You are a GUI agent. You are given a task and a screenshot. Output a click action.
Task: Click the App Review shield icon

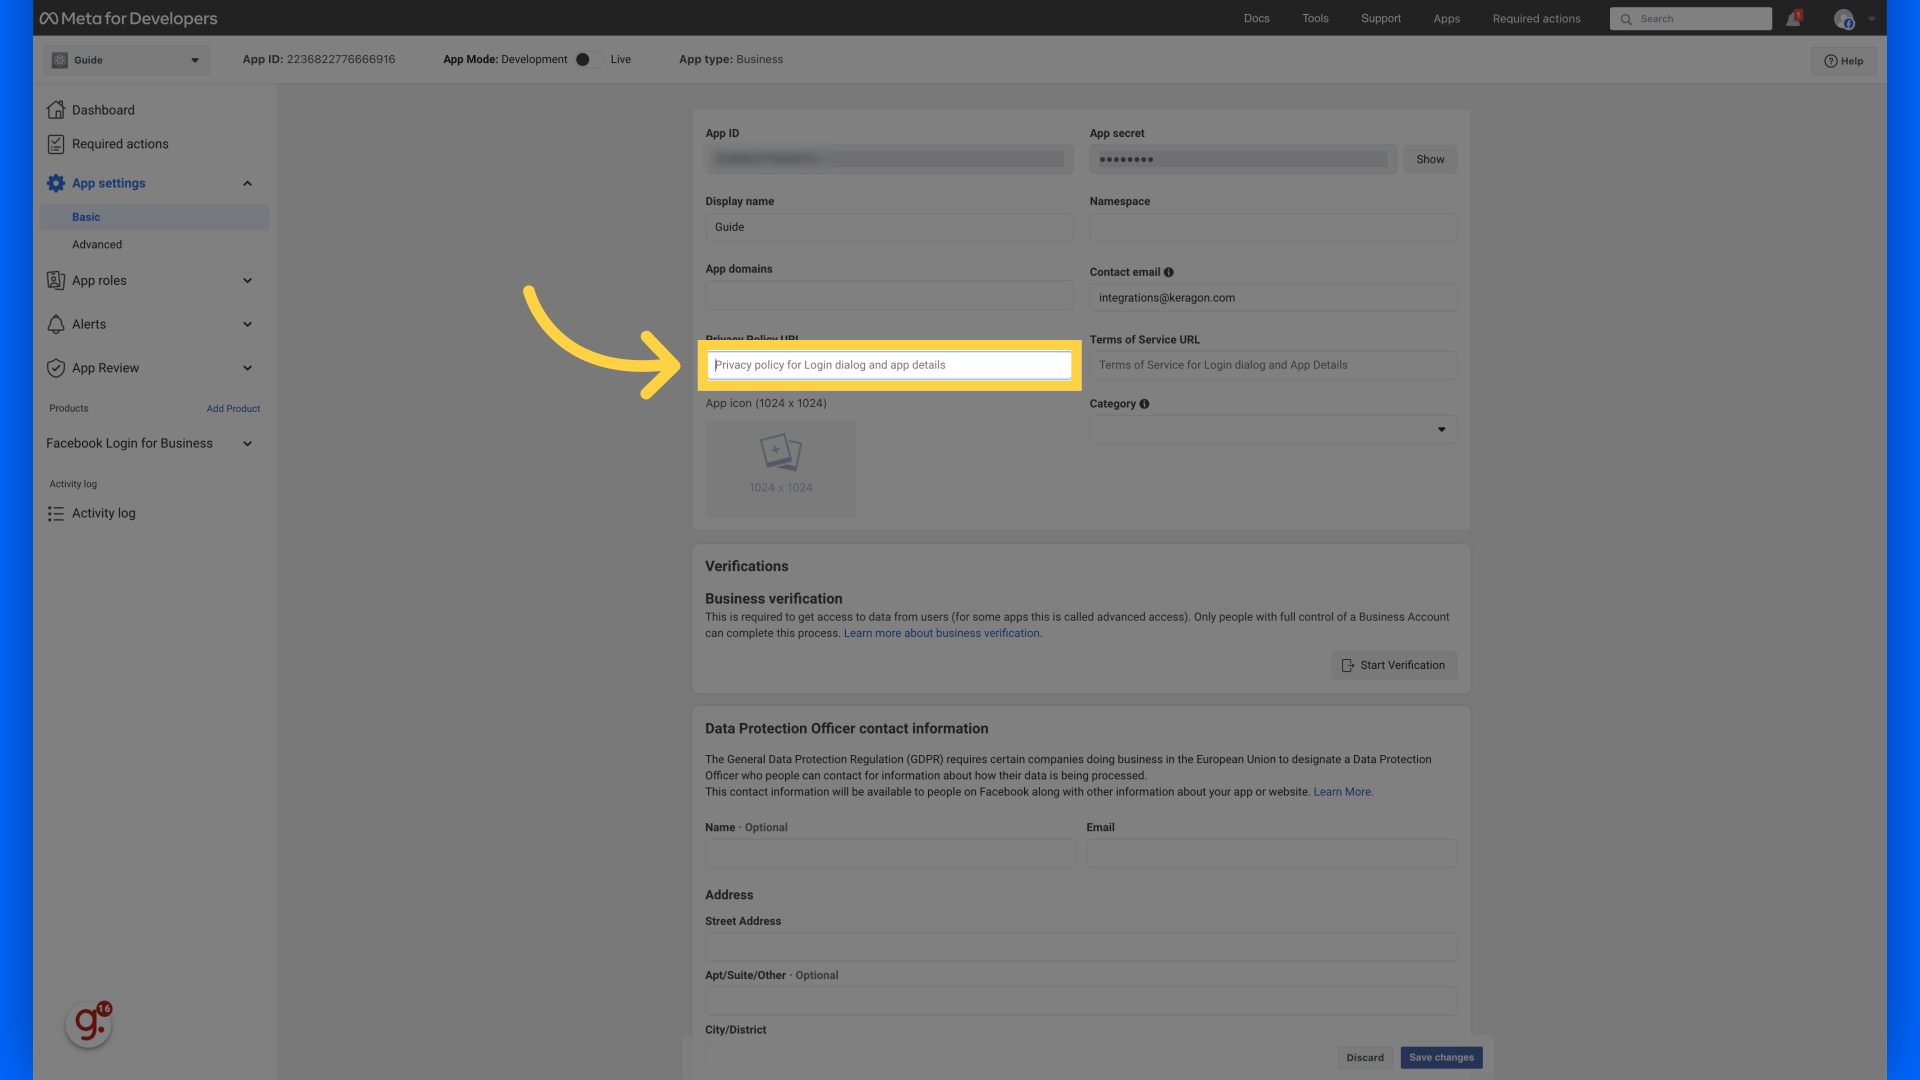pyautogui.click(x=56, y=368)
